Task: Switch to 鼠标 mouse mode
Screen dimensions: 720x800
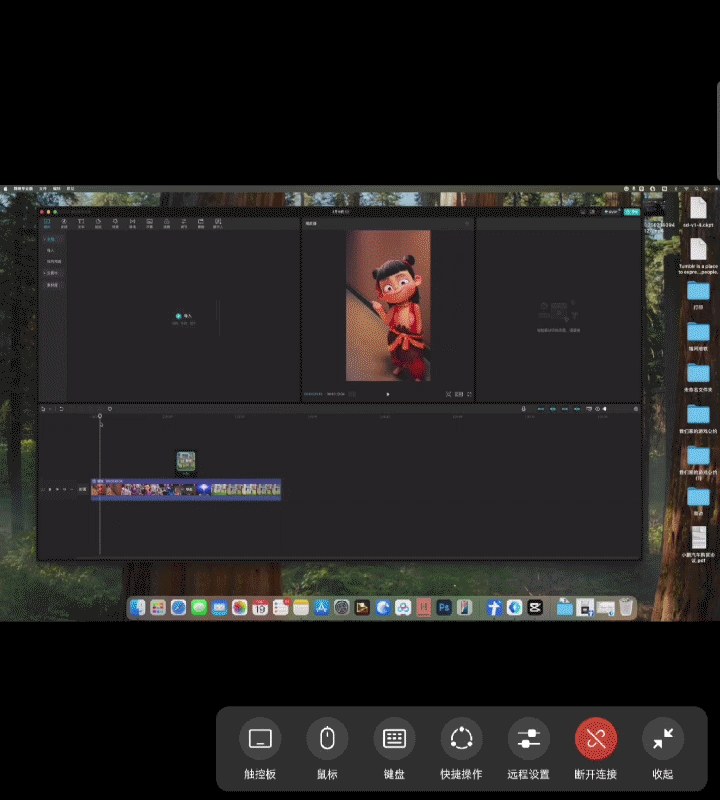Action: (327, 740)
